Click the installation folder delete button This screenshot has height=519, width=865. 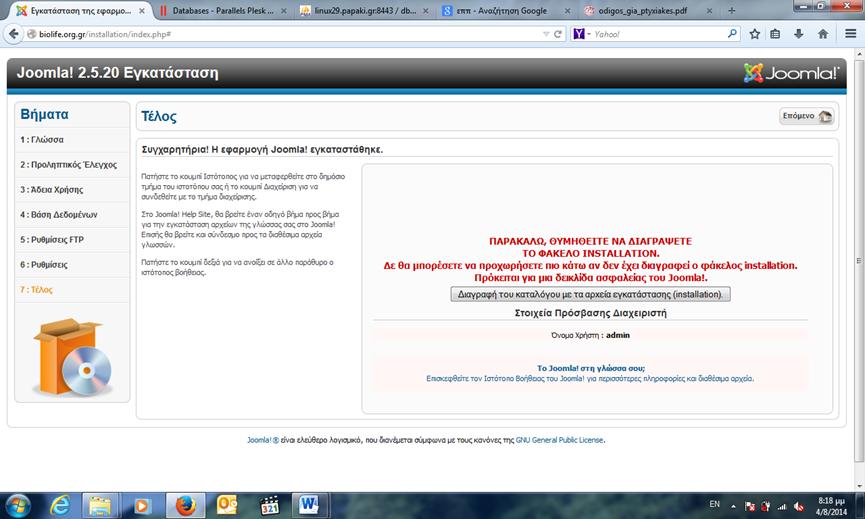pos(590,295)
